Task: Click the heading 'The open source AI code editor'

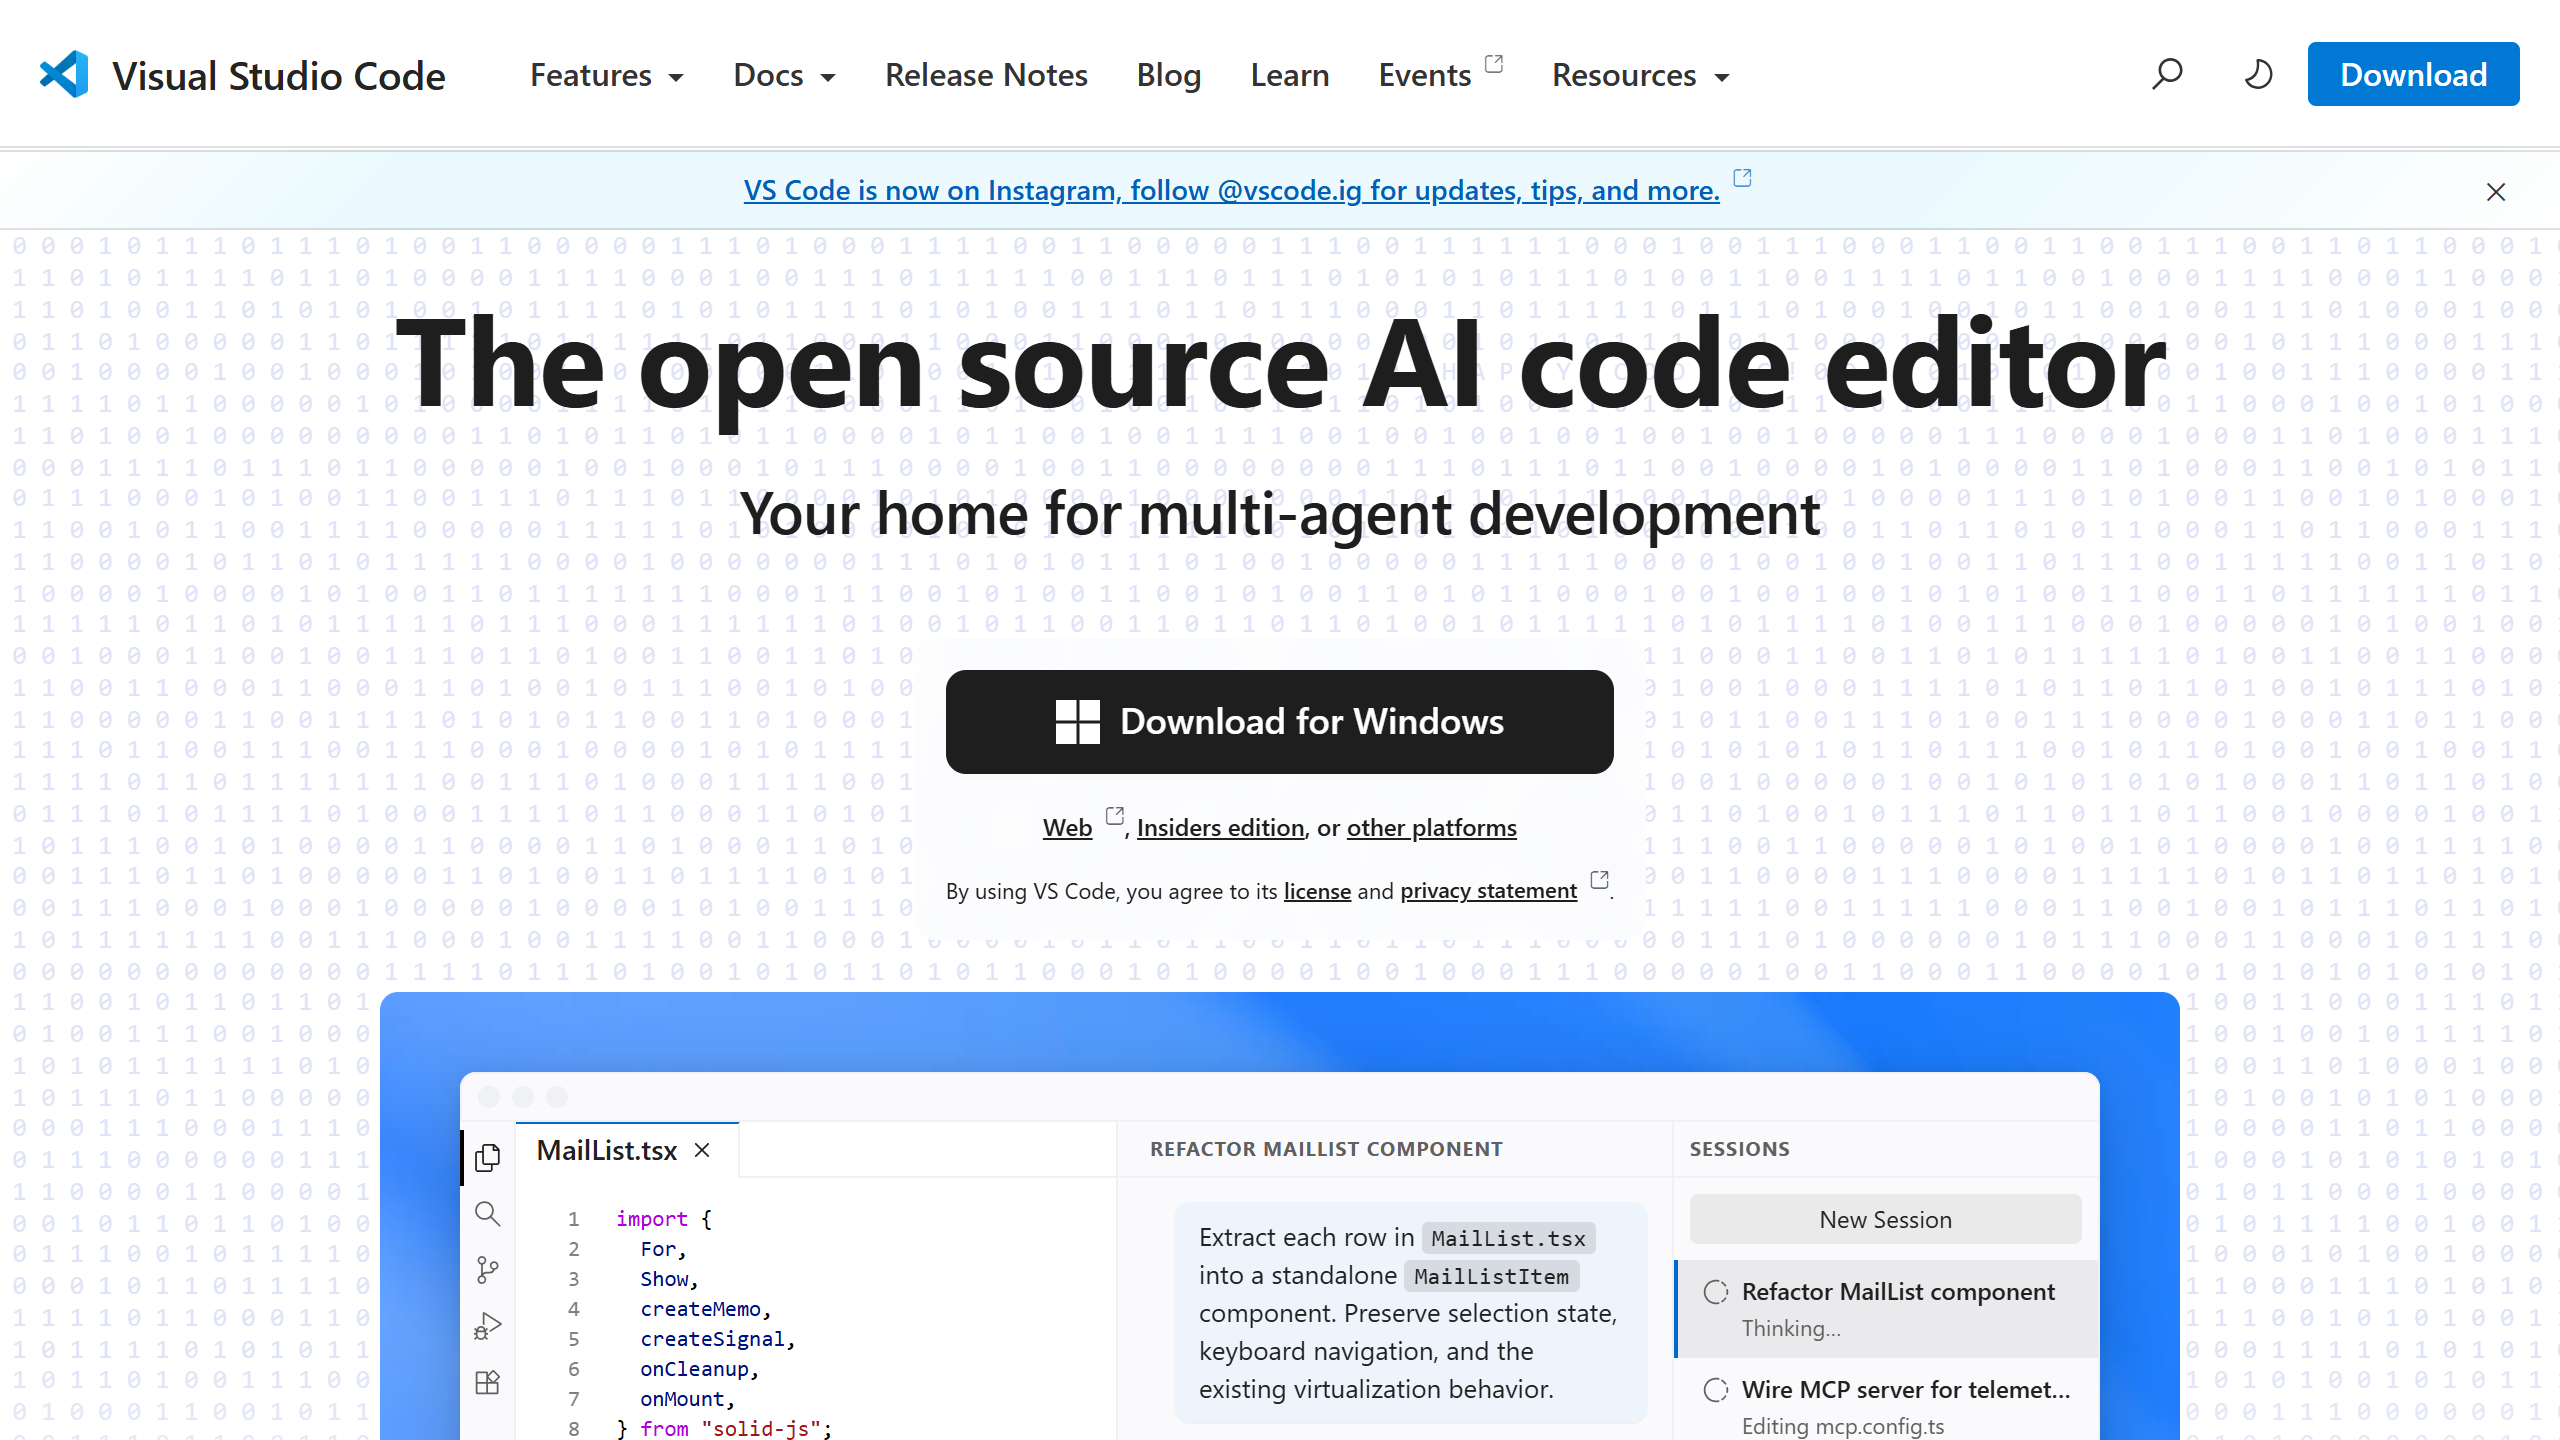Action: [x=1280, y=366]
